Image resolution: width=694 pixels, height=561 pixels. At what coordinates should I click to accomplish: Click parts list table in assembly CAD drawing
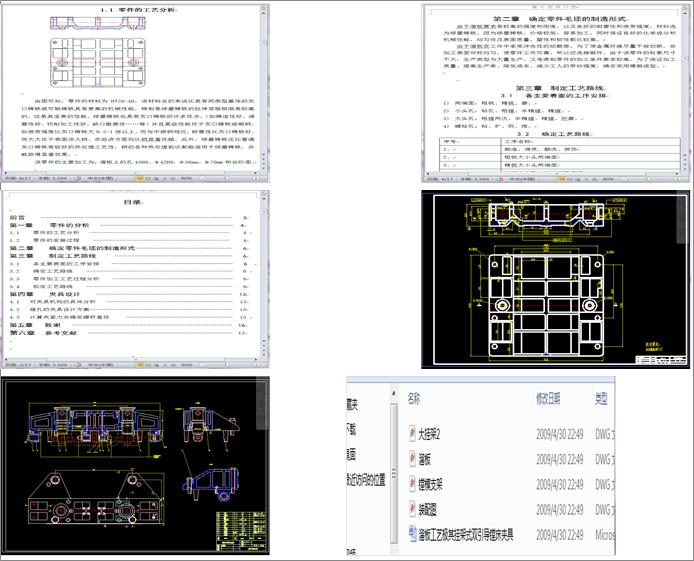242,531
